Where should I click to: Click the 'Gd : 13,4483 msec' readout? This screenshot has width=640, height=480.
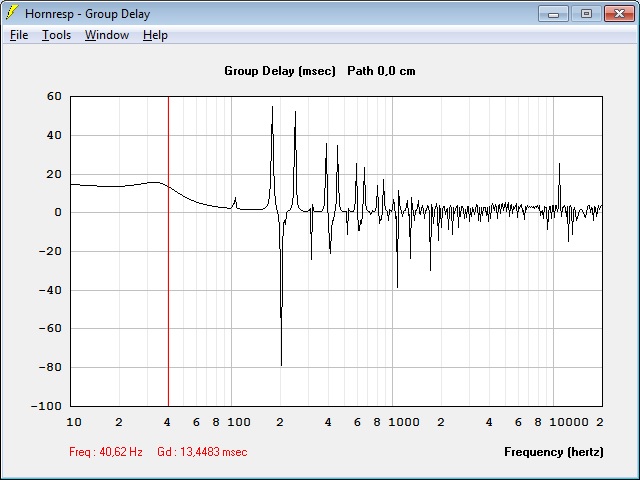pos(202,452)
